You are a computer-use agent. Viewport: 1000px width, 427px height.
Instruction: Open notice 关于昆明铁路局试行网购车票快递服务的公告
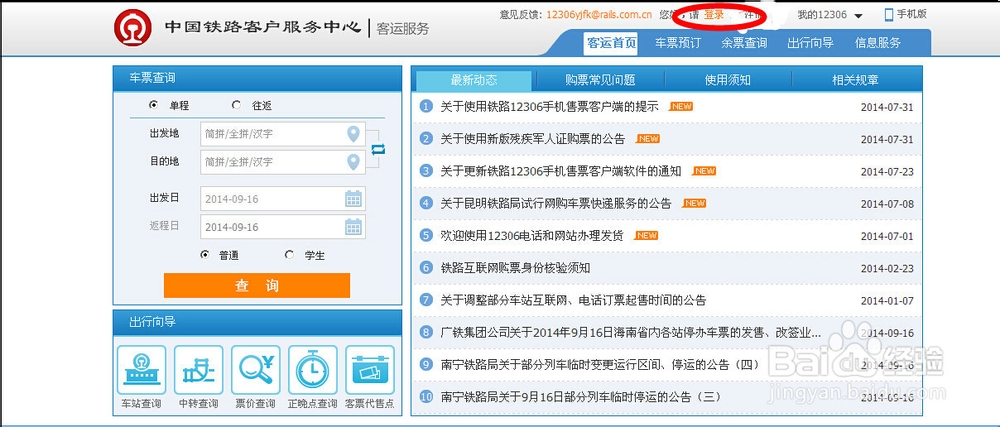pos(555,203)
